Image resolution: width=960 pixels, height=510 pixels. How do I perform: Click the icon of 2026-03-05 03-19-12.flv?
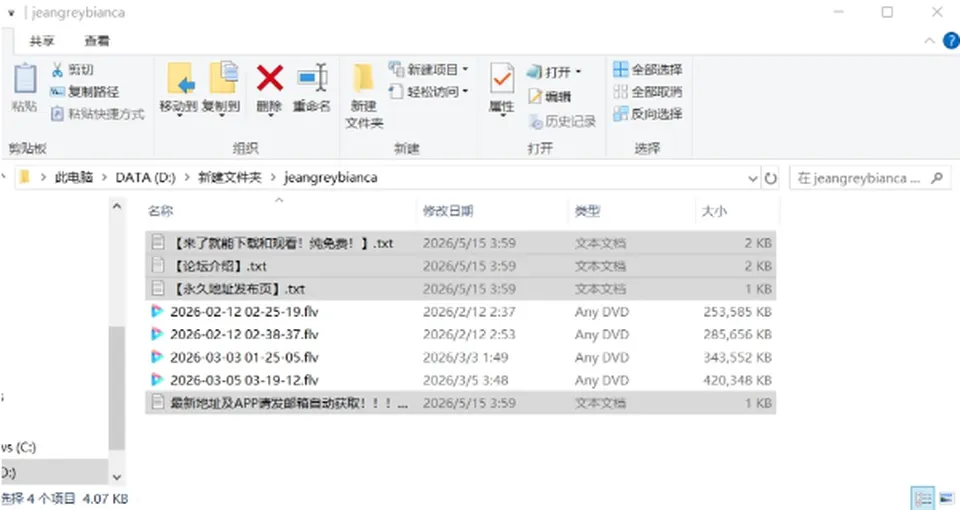(x=157, y=380)
